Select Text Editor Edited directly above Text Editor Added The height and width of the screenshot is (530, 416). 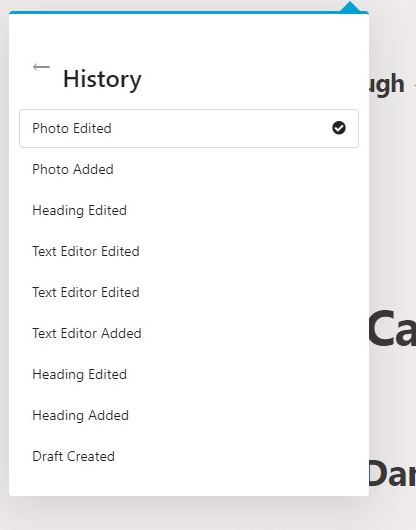click(189, 292)
